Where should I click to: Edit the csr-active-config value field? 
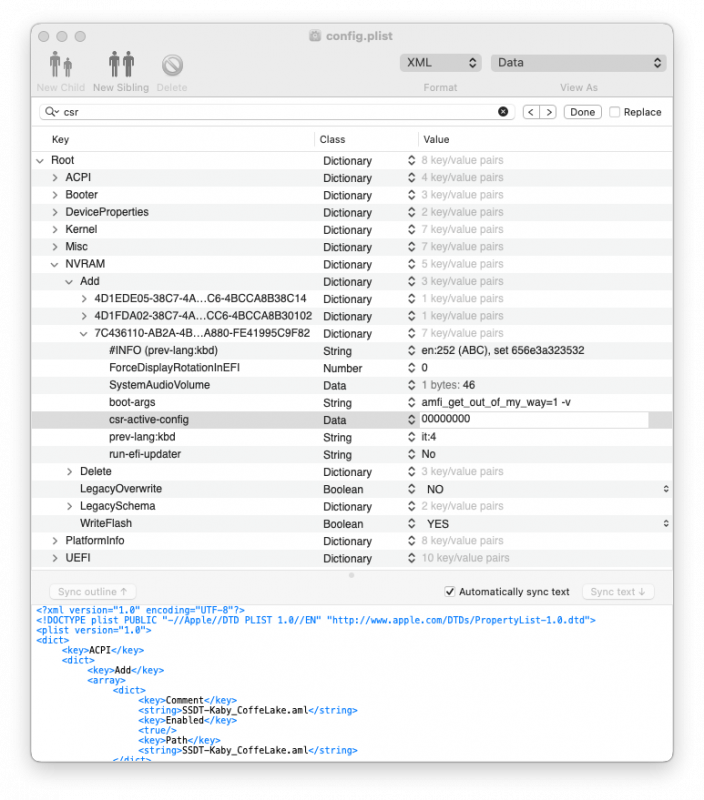pos(534,419)
